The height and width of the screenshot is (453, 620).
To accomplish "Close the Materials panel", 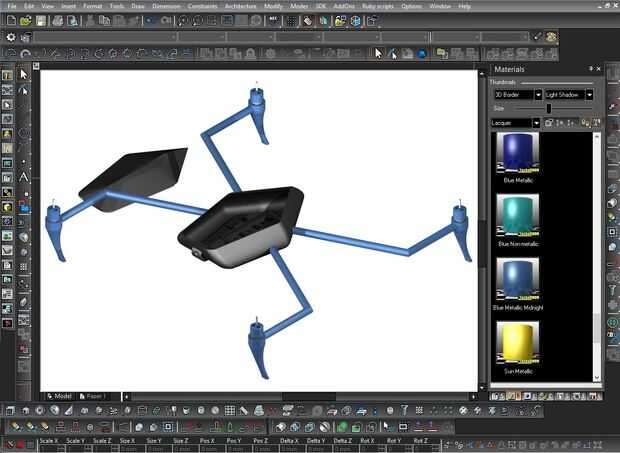I will [x=598, y=69].
